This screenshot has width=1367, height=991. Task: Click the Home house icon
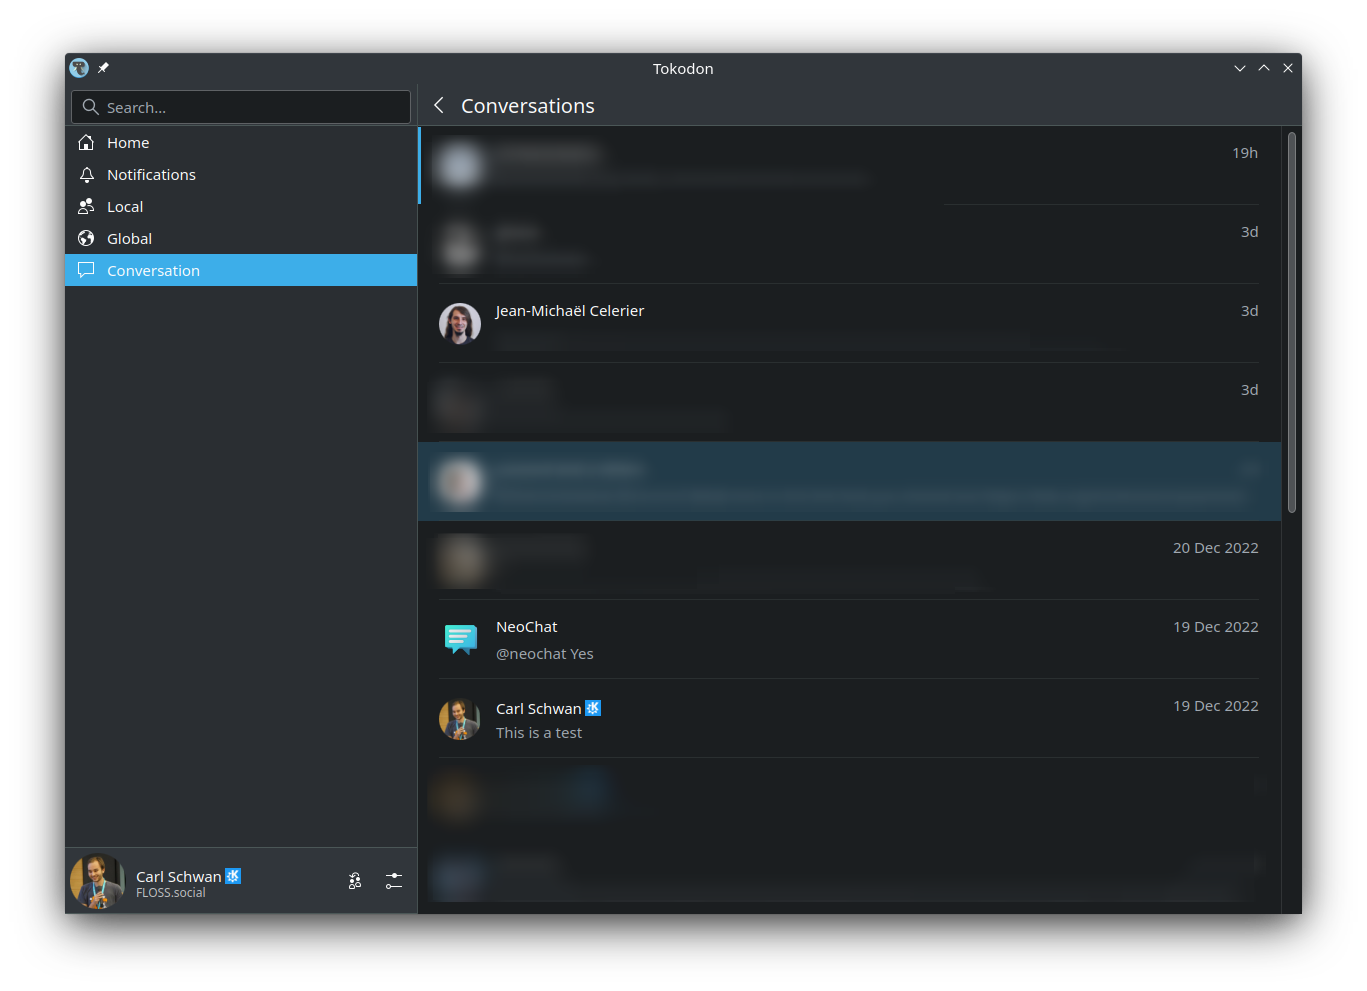tap(86, 143)
